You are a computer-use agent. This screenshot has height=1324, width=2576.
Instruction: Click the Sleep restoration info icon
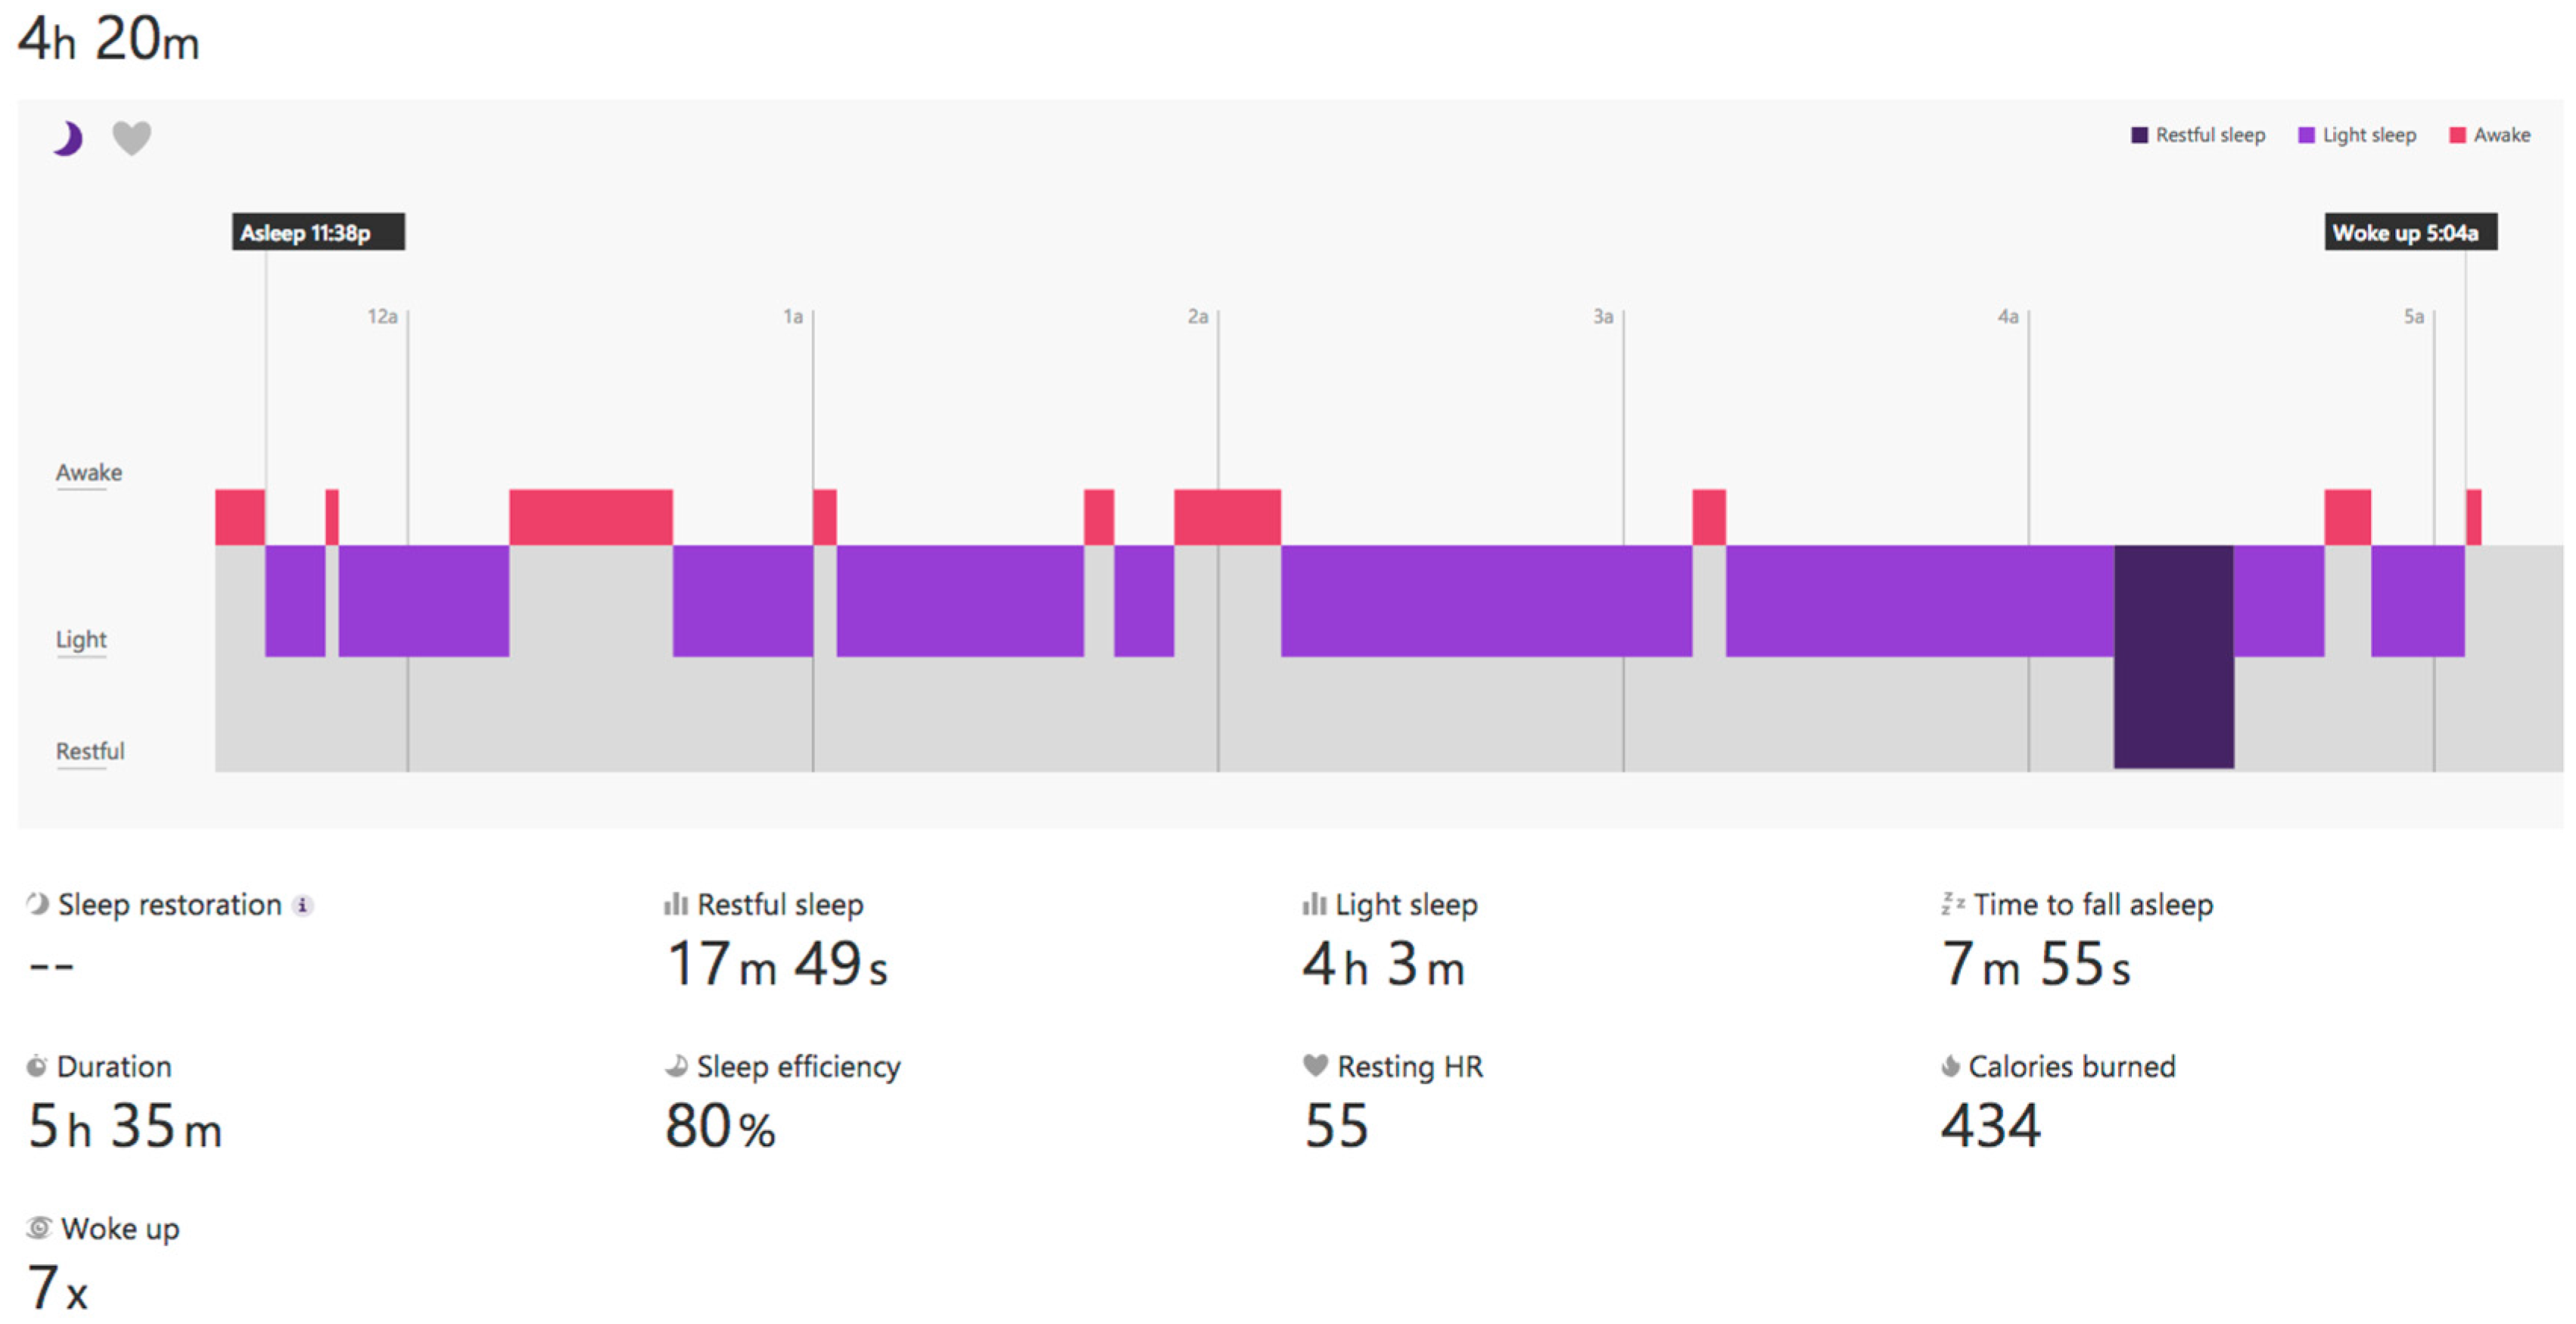point(302,905)
